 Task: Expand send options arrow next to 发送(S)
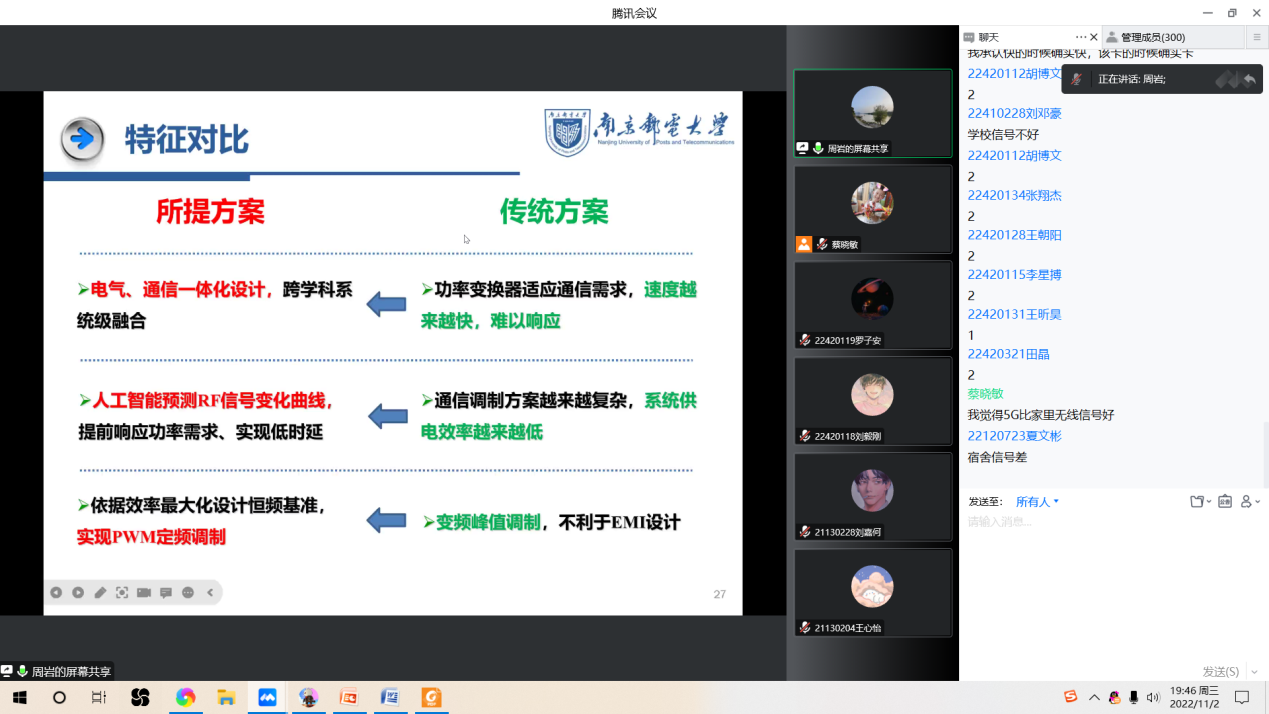pos(1255,672)
